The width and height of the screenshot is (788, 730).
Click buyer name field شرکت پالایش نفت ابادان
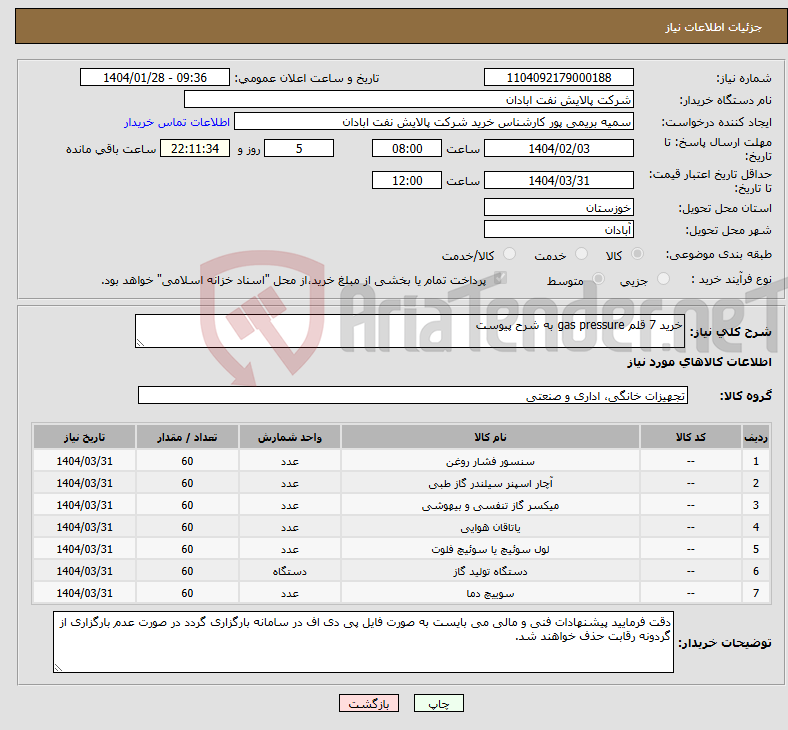(409, 99)
